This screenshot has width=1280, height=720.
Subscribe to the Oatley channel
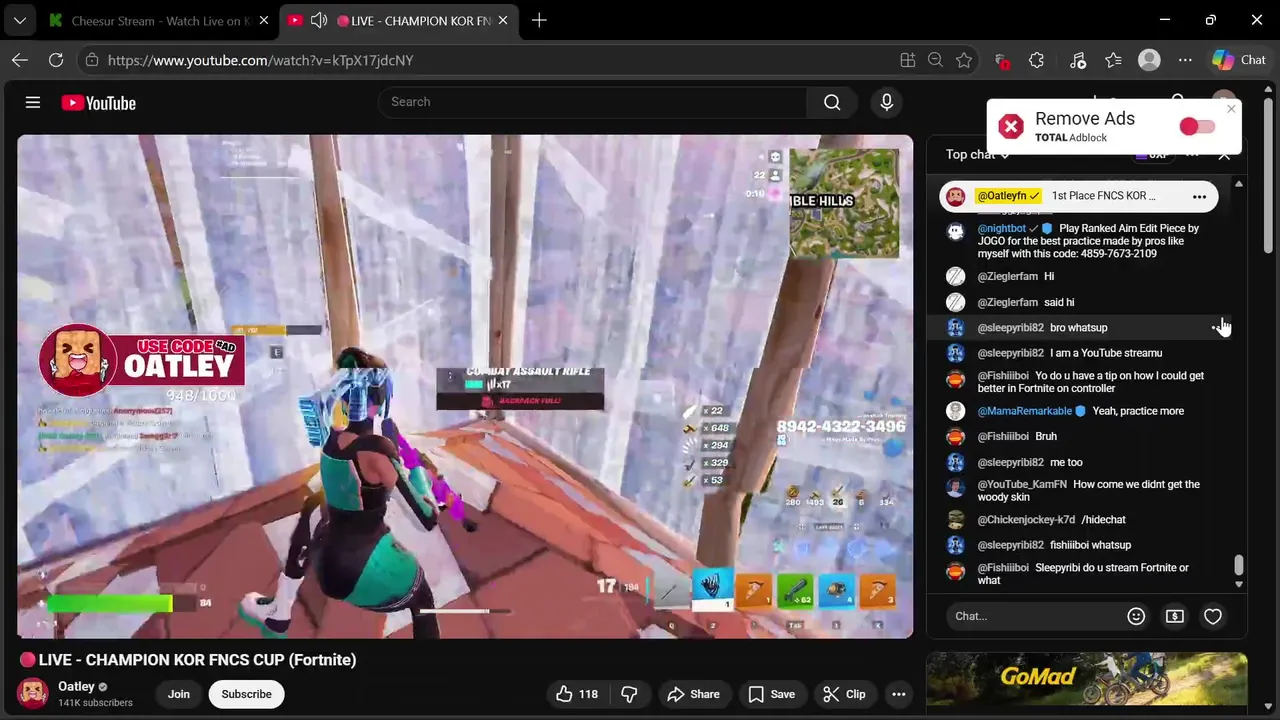point(246,694)
